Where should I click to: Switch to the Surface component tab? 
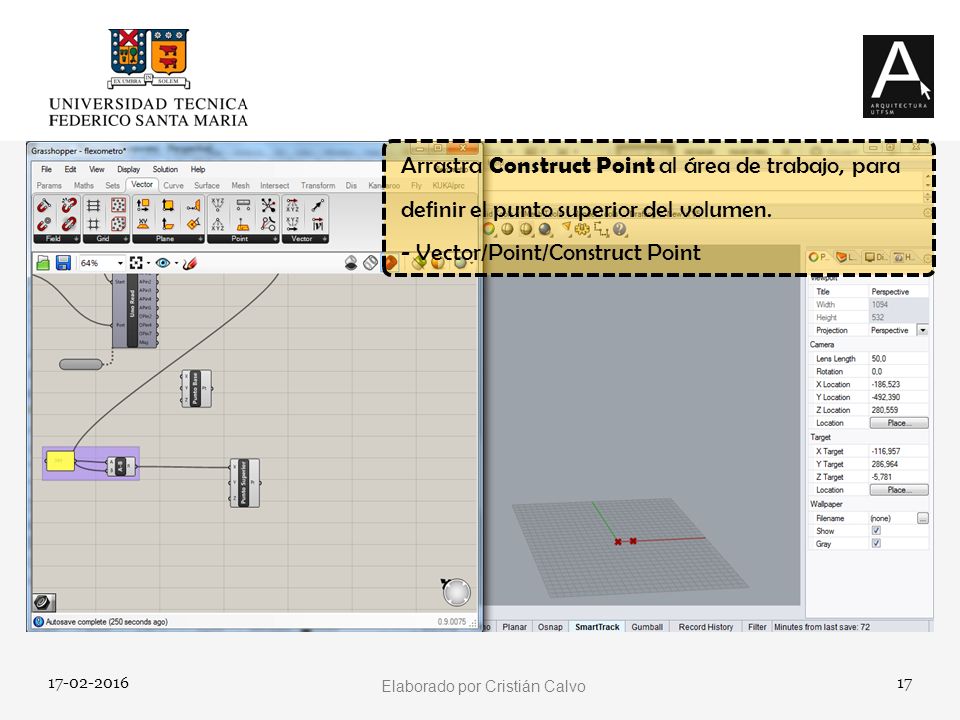207,186
